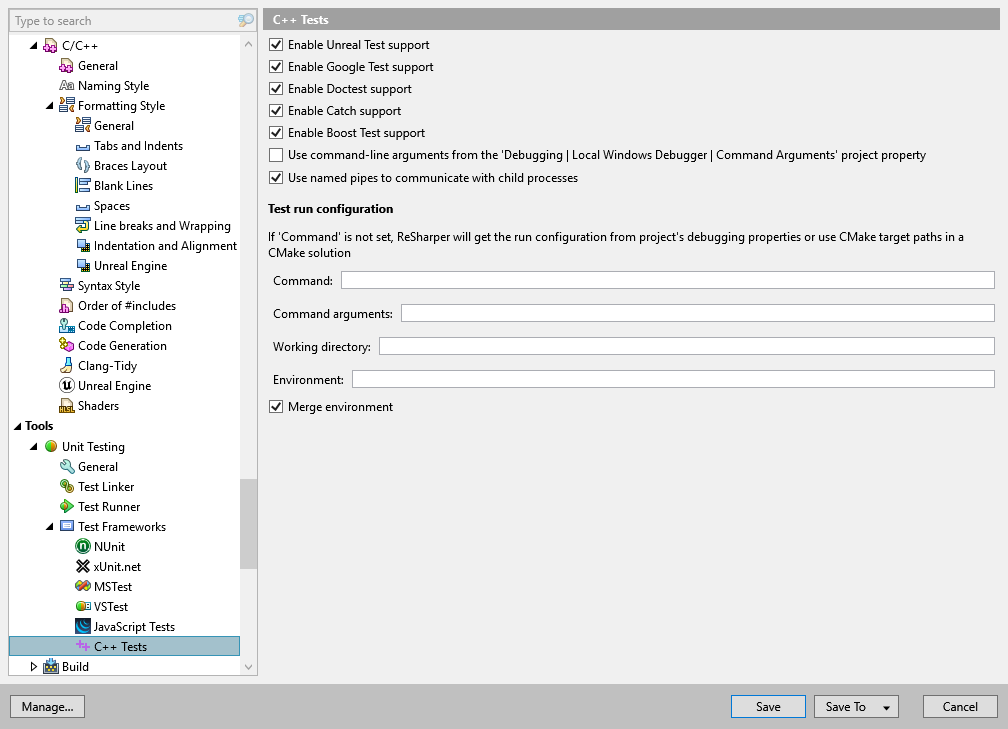The height and width of the screenshot is (729, 1008).
Task: Expand the Build node
Action: (34, 666)
